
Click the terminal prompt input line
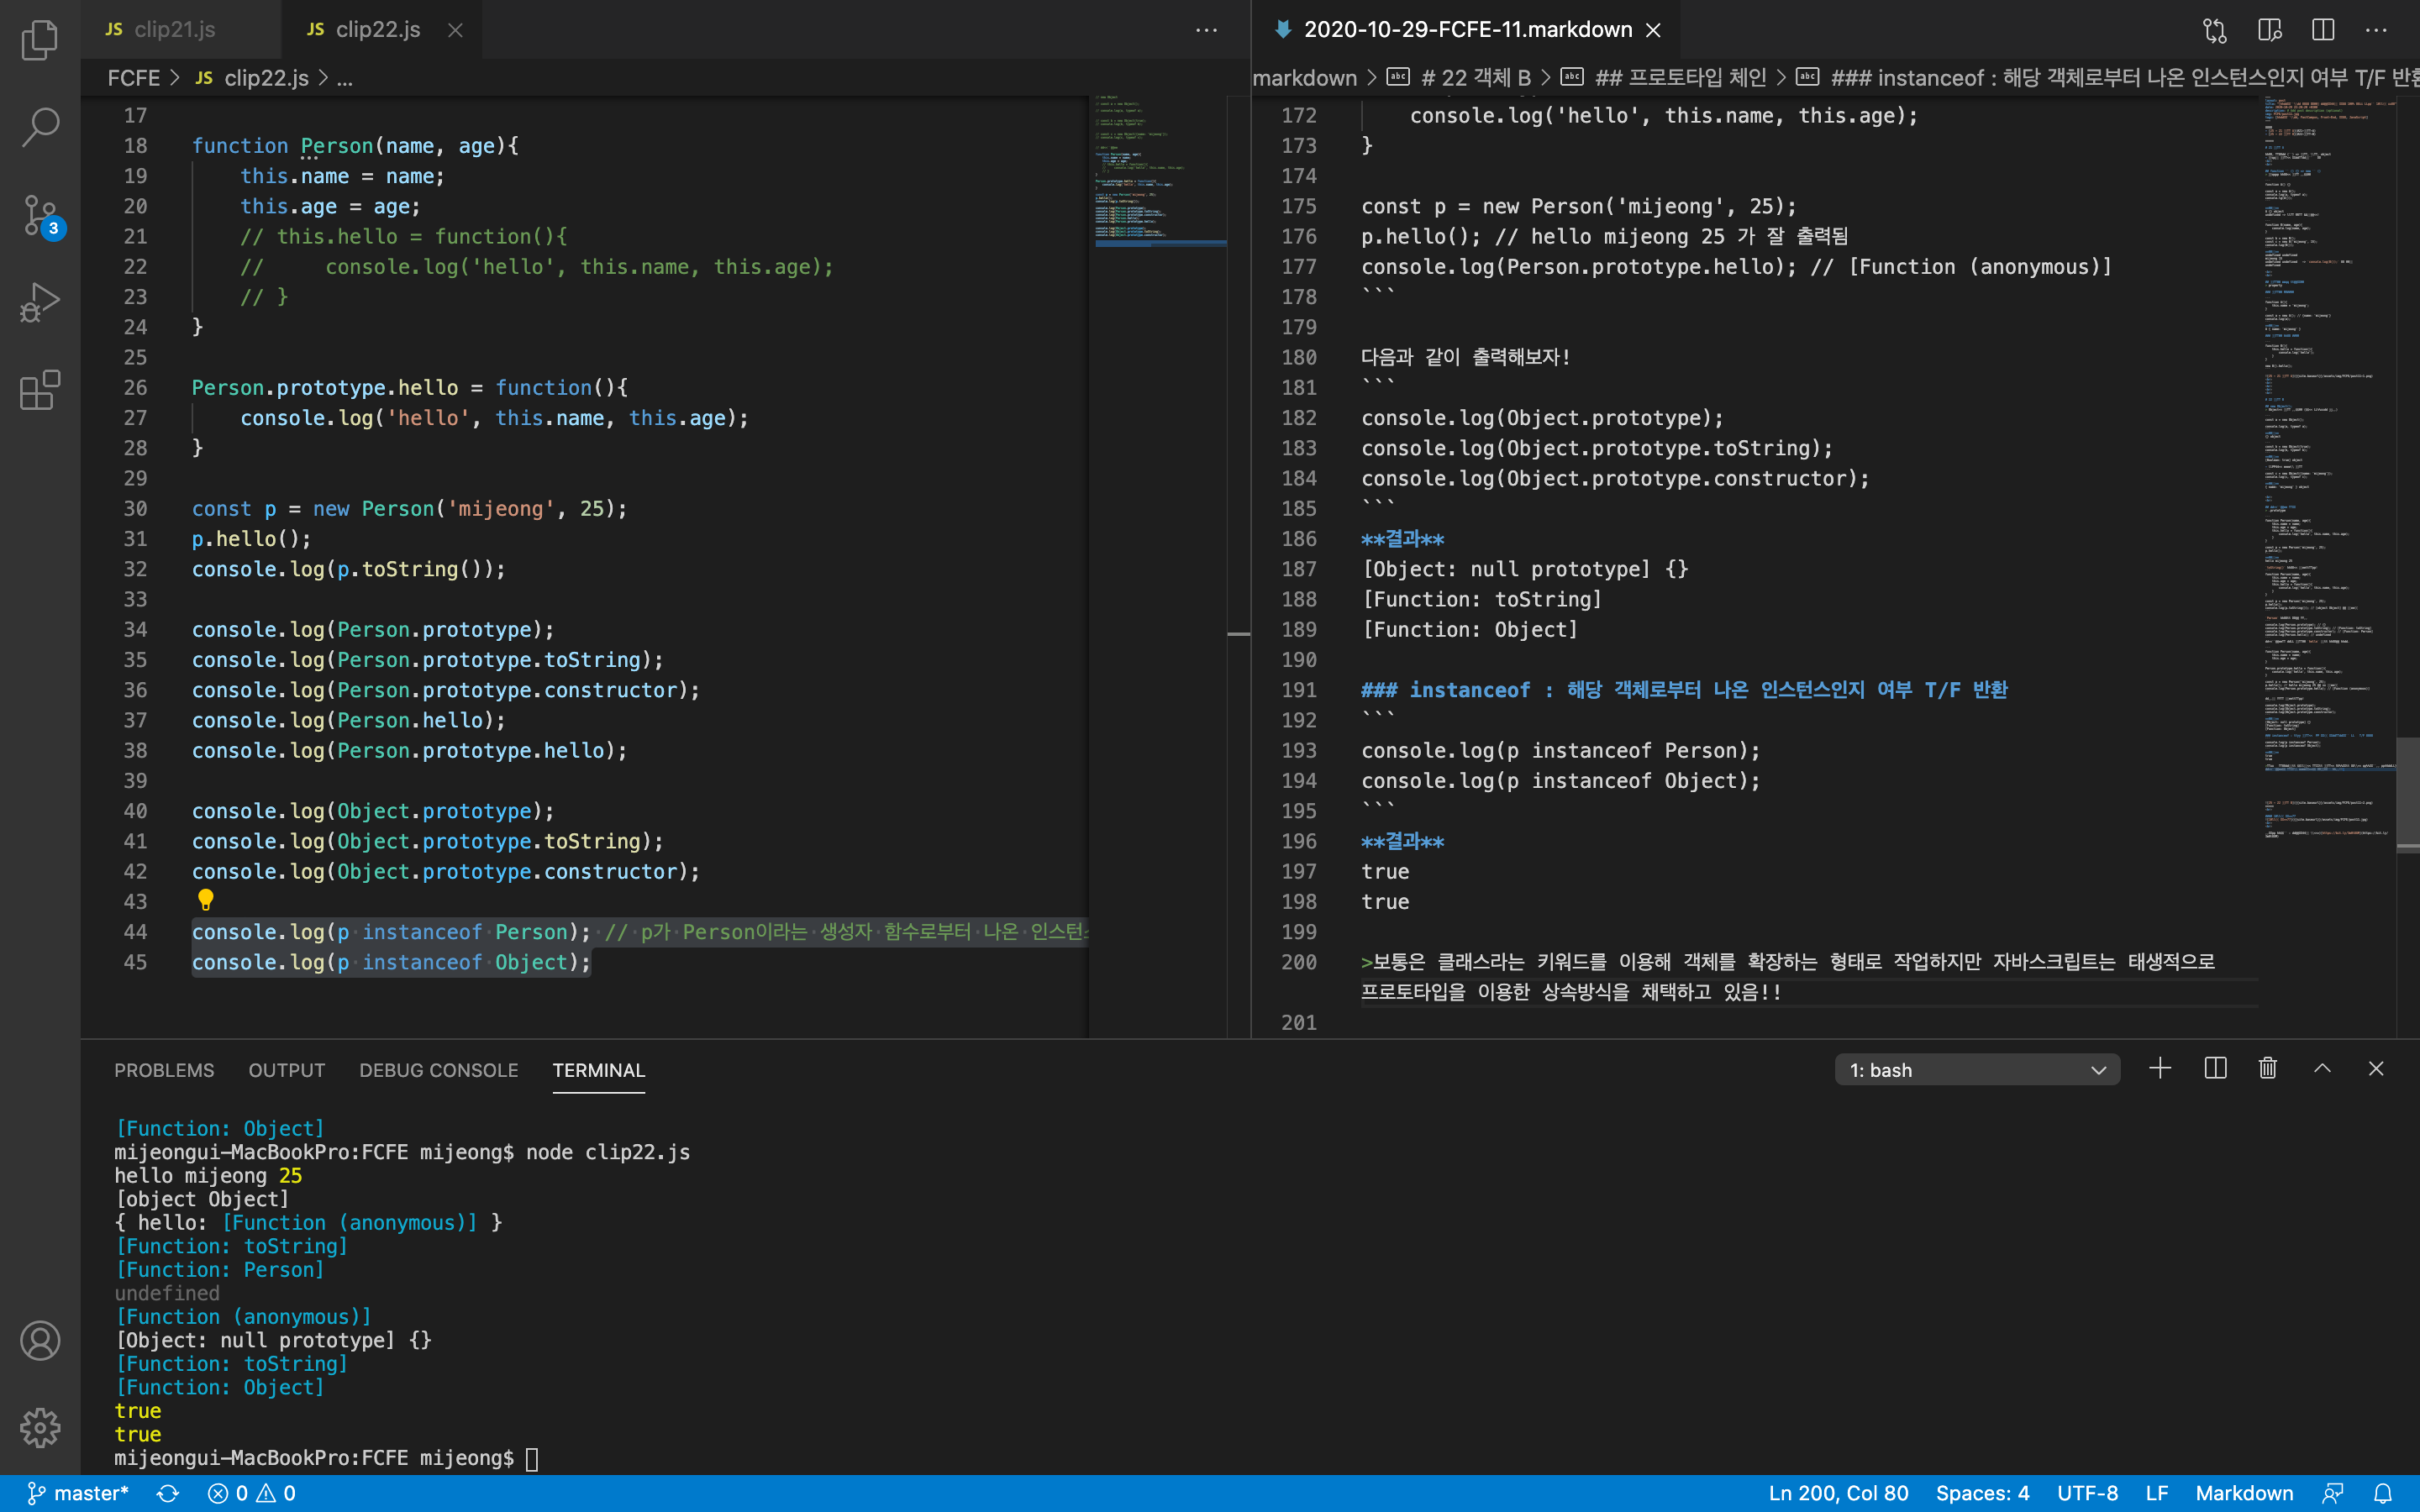pos(326,1458)
